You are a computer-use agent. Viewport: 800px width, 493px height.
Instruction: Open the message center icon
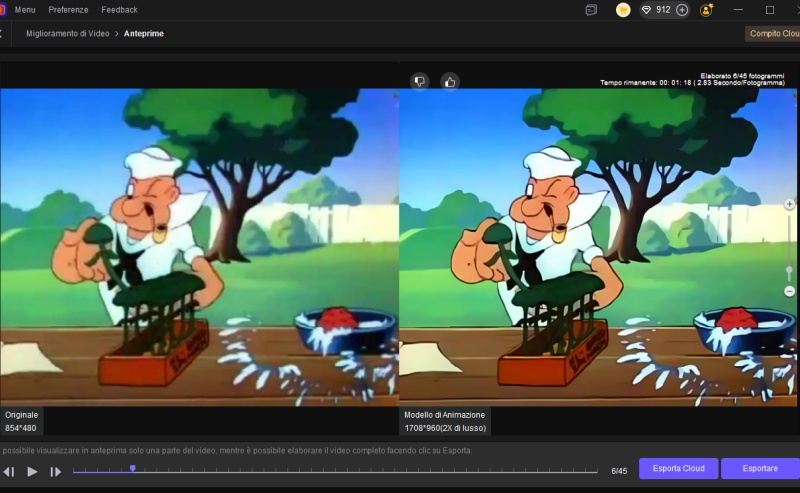[591, 10]
